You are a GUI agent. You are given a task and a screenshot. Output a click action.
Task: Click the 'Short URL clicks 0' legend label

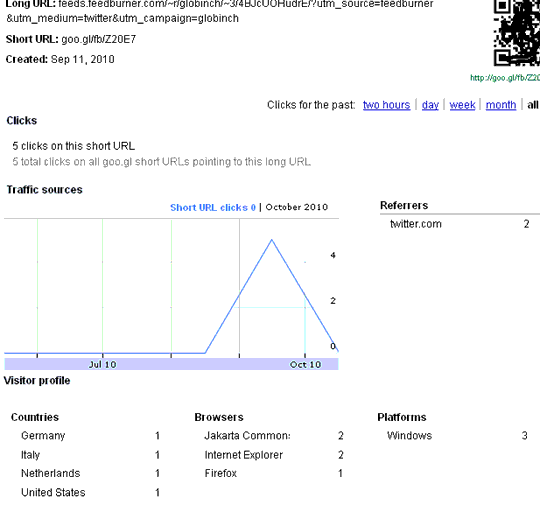213,207
